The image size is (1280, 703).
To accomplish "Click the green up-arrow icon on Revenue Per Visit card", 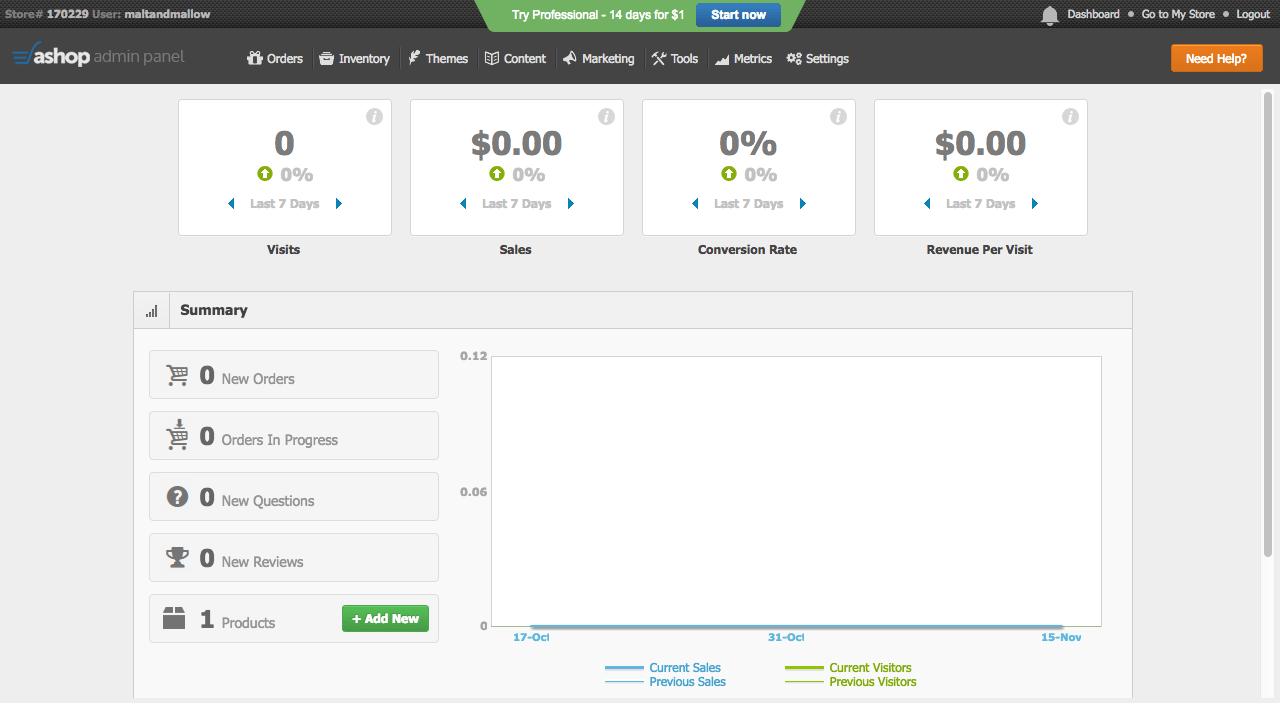I will point(961,174).
